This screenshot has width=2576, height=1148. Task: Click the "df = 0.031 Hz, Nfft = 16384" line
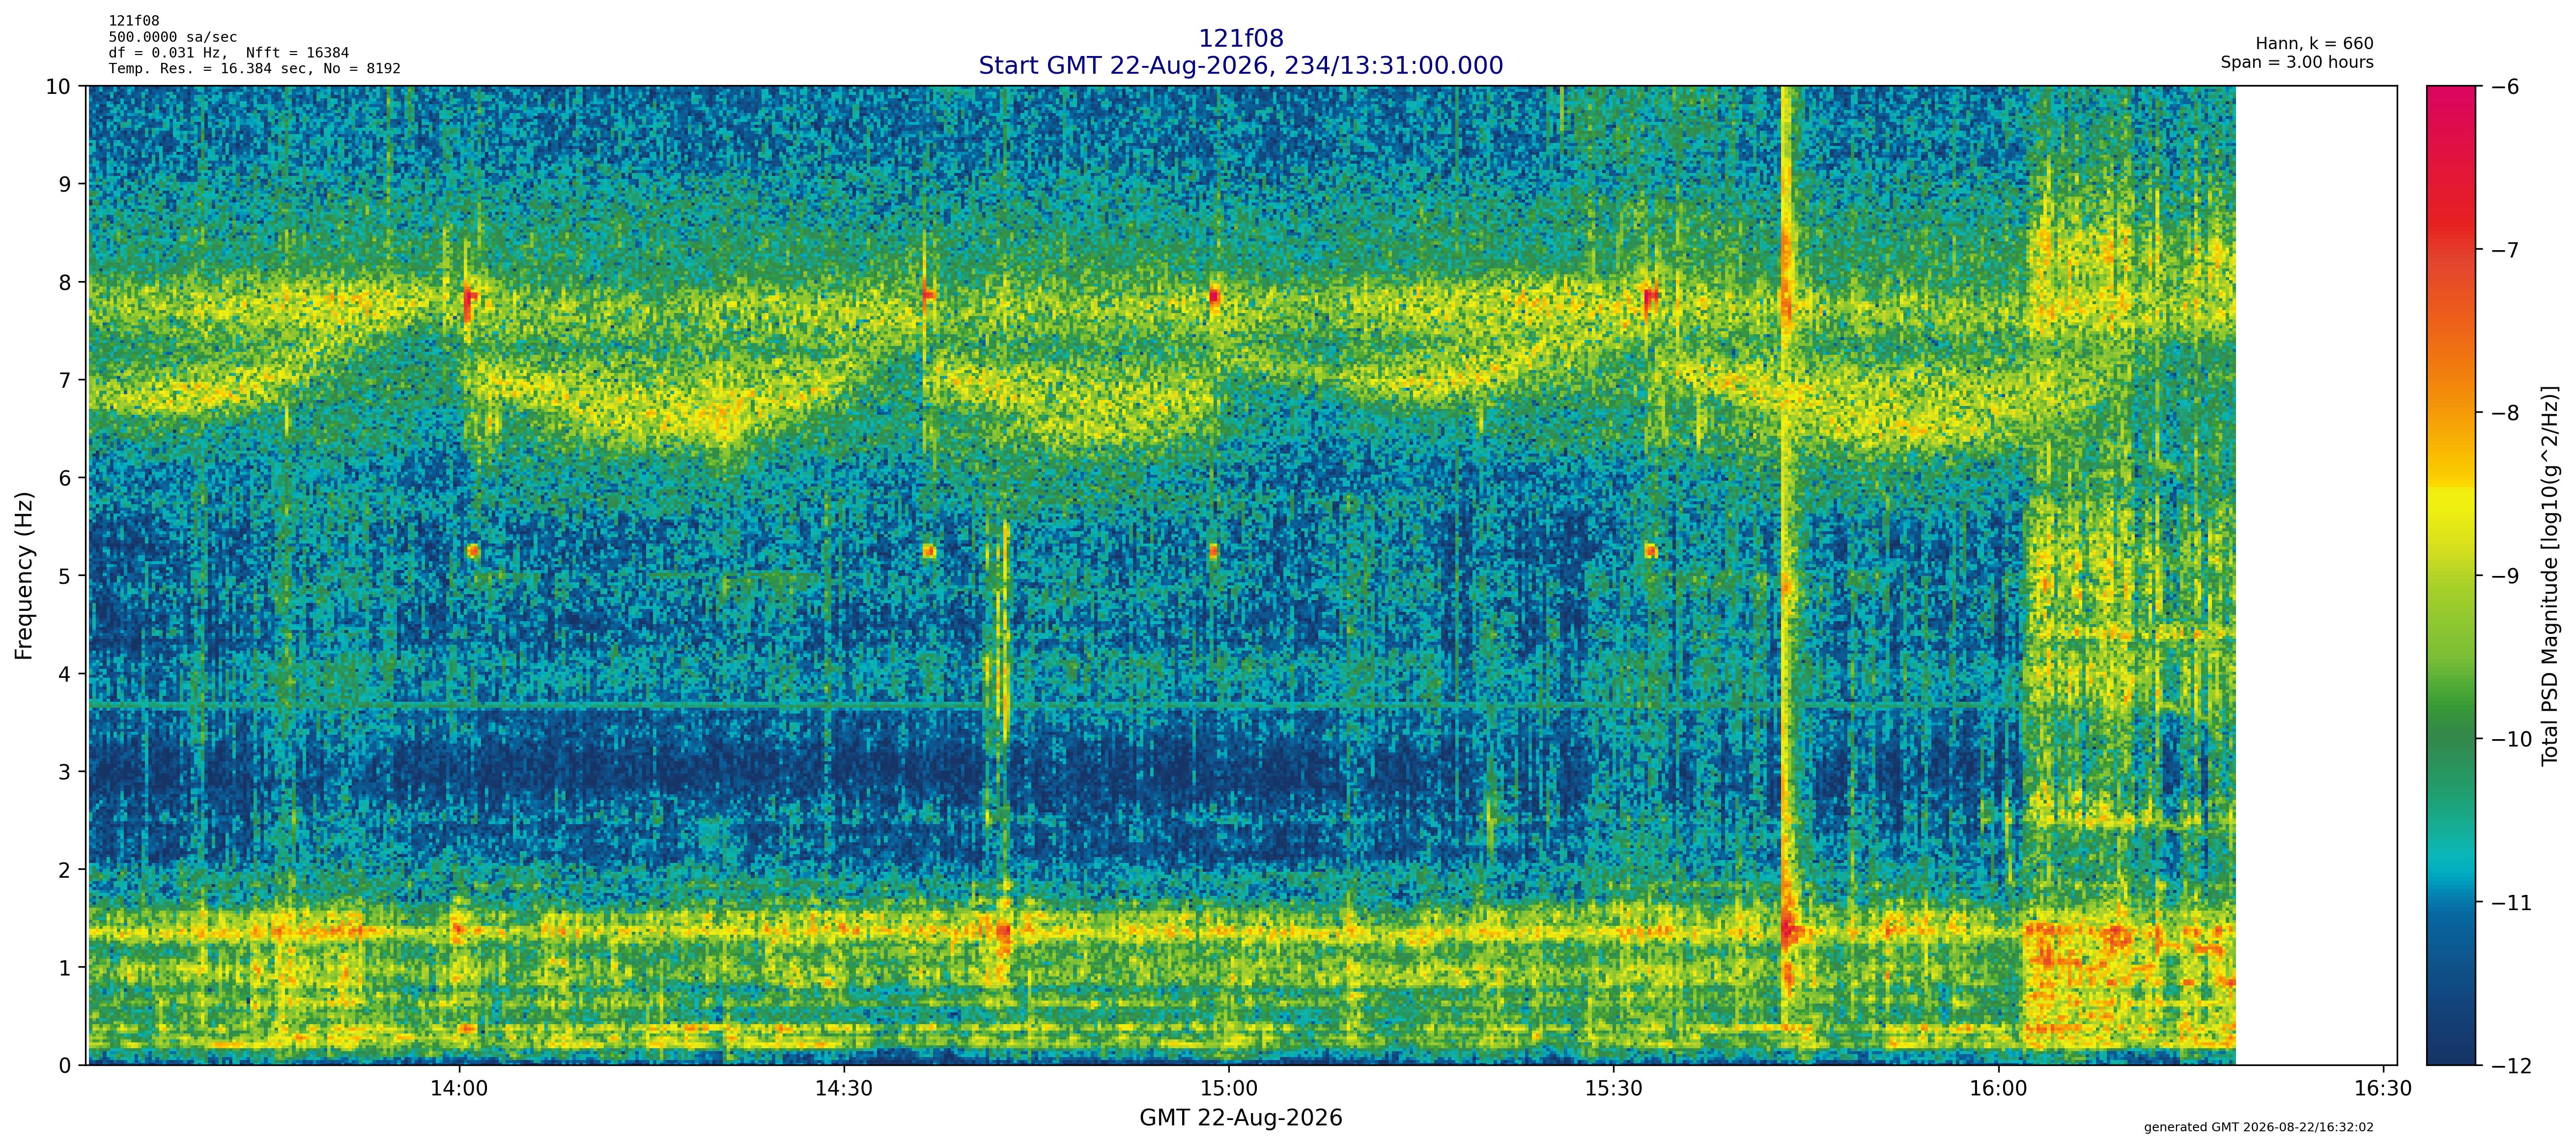(229, 53)
